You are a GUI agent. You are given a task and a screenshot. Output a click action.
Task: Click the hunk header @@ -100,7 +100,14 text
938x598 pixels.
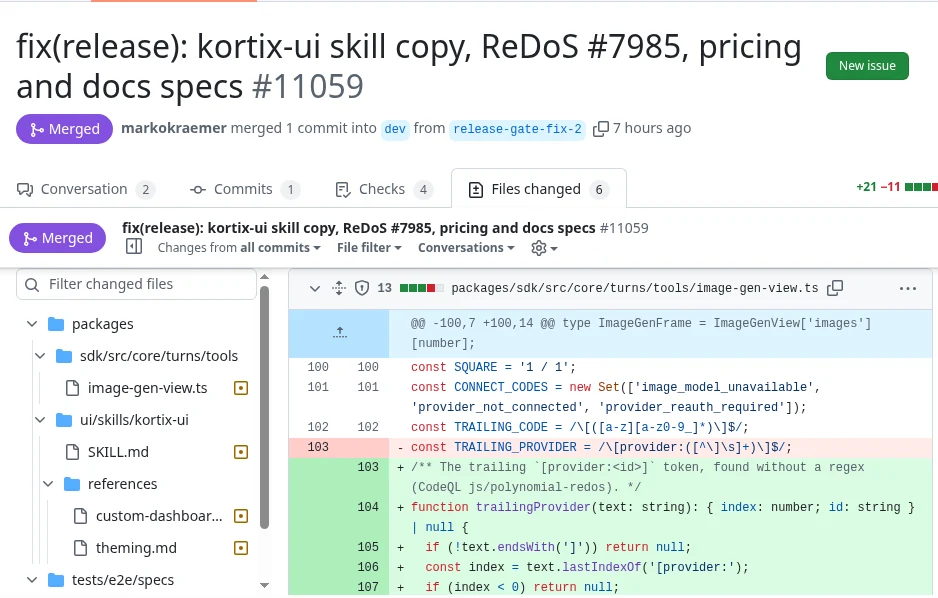tap(641, 333)
